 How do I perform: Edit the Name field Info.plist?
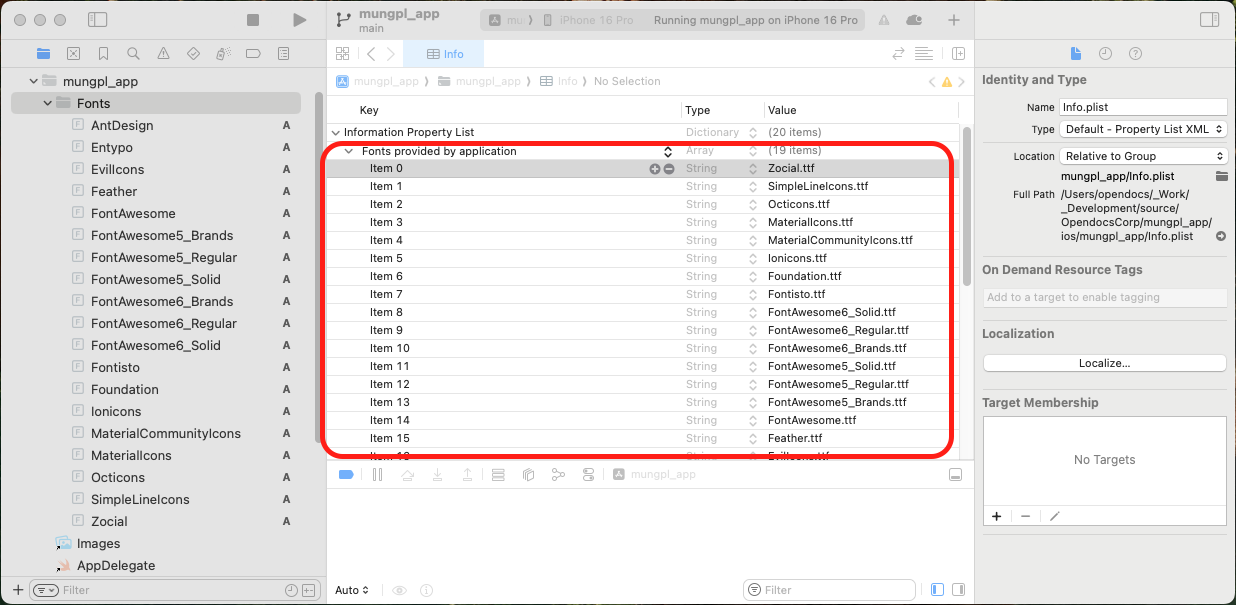[x=1143, y=107]
